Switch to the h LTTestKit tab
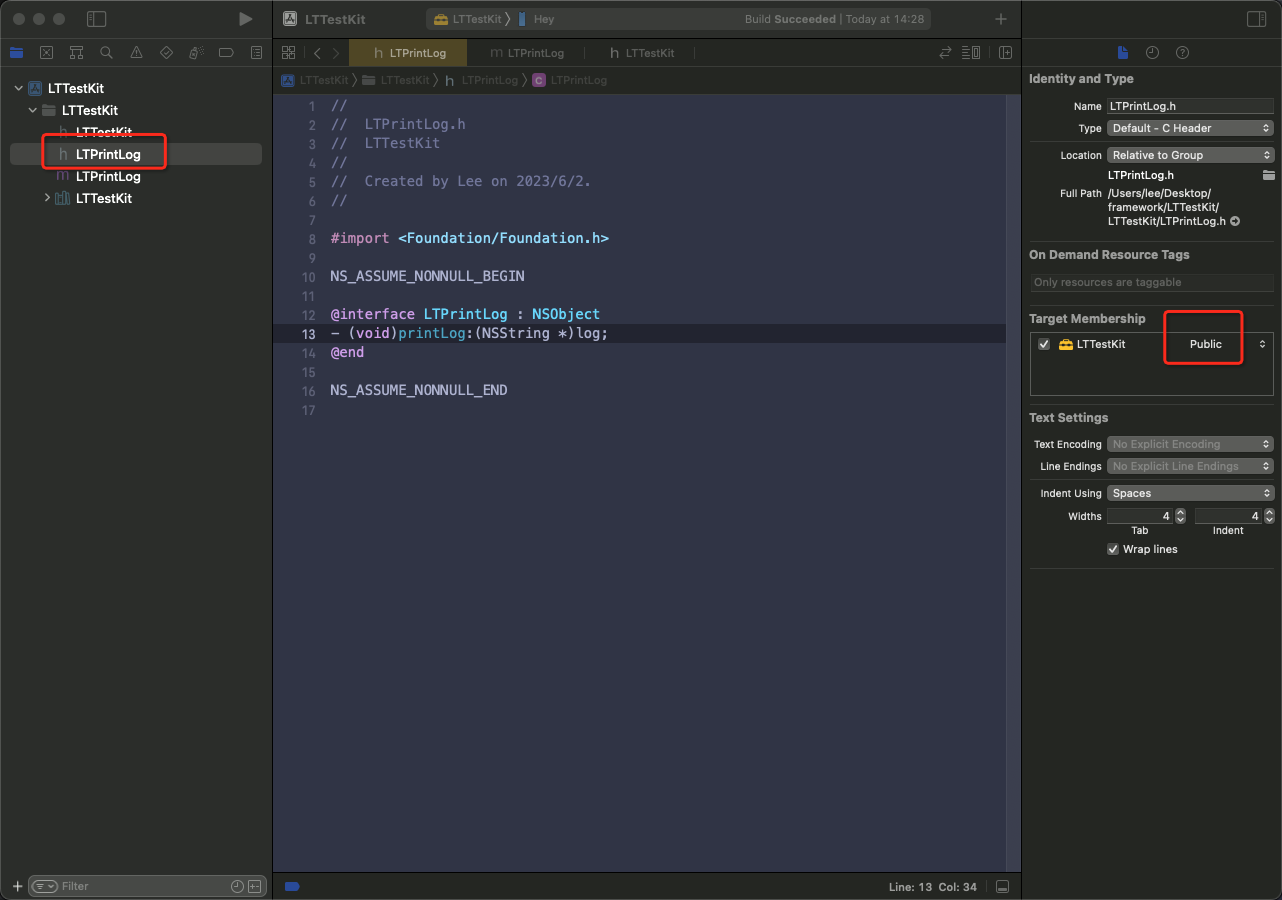Image resolution: width=1282 pixels, height=900 pixels. pos(642,53)
